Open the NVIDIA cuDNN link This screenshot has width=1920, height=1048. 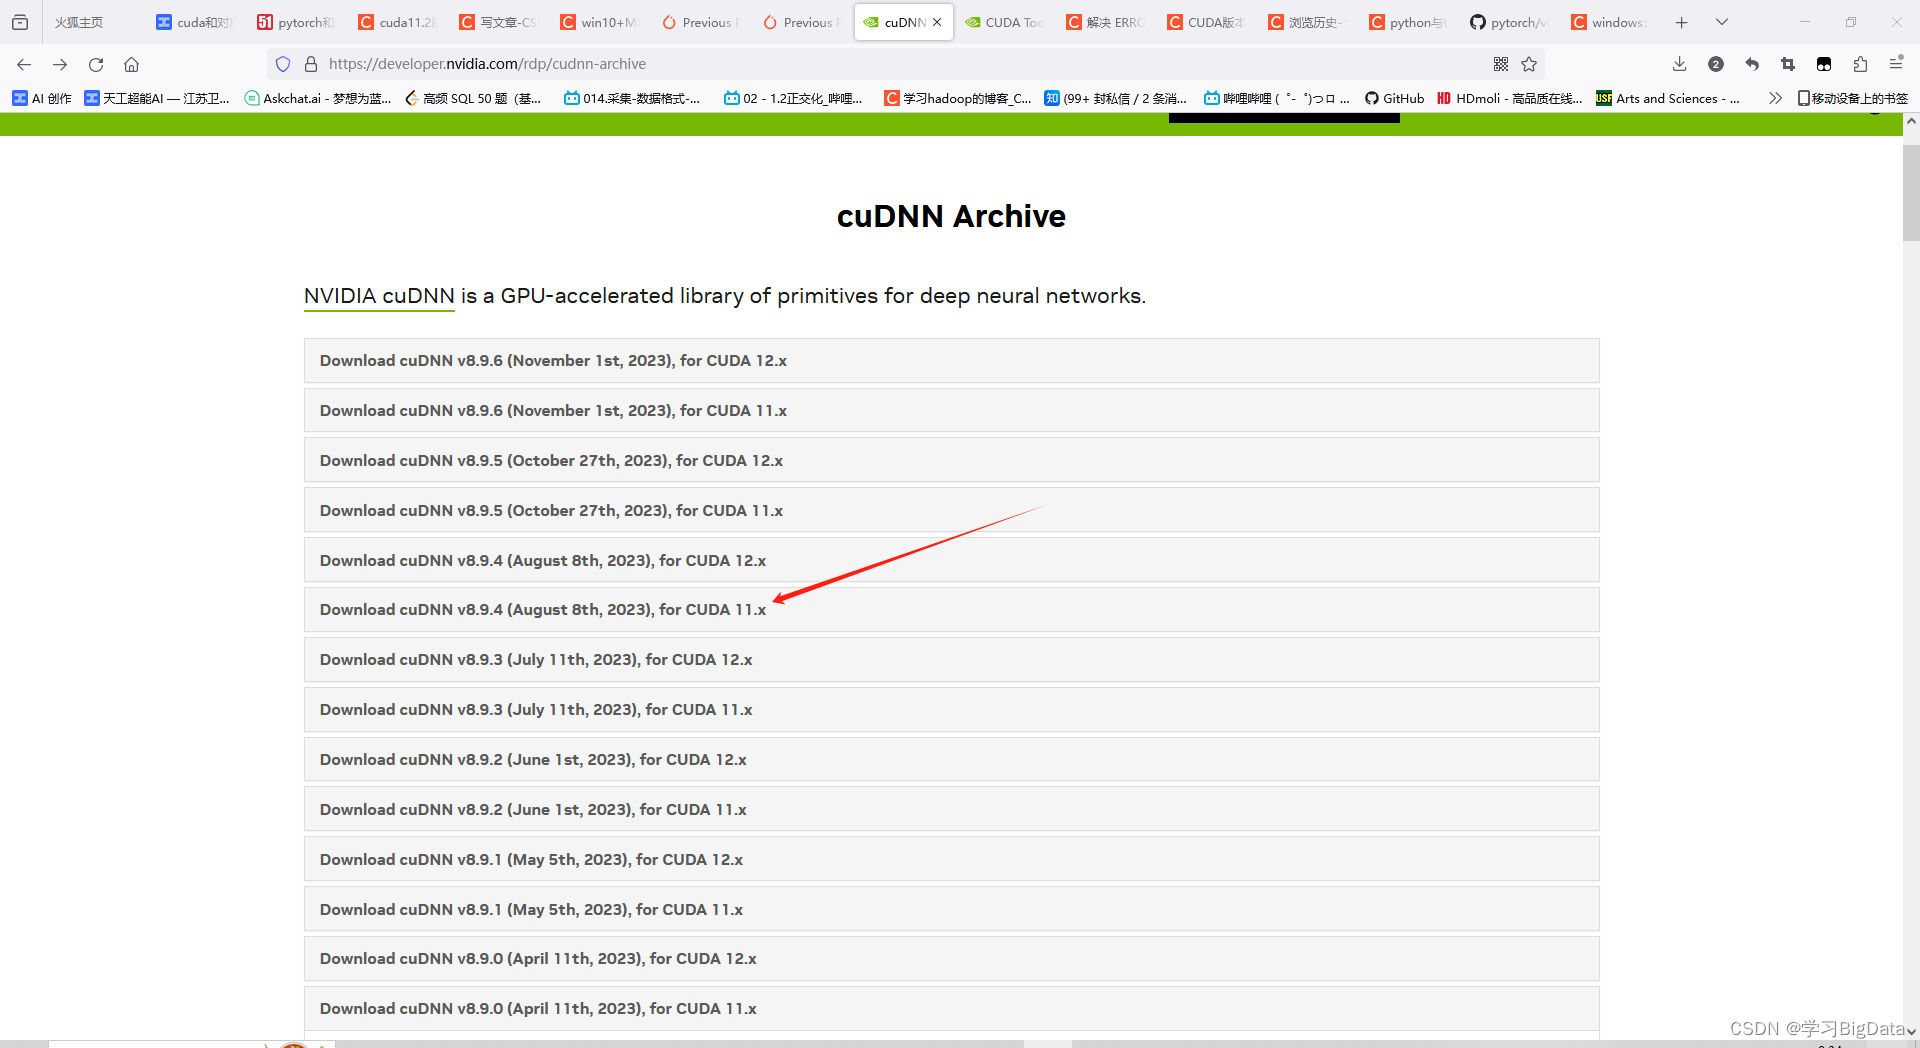pos(379,296)
